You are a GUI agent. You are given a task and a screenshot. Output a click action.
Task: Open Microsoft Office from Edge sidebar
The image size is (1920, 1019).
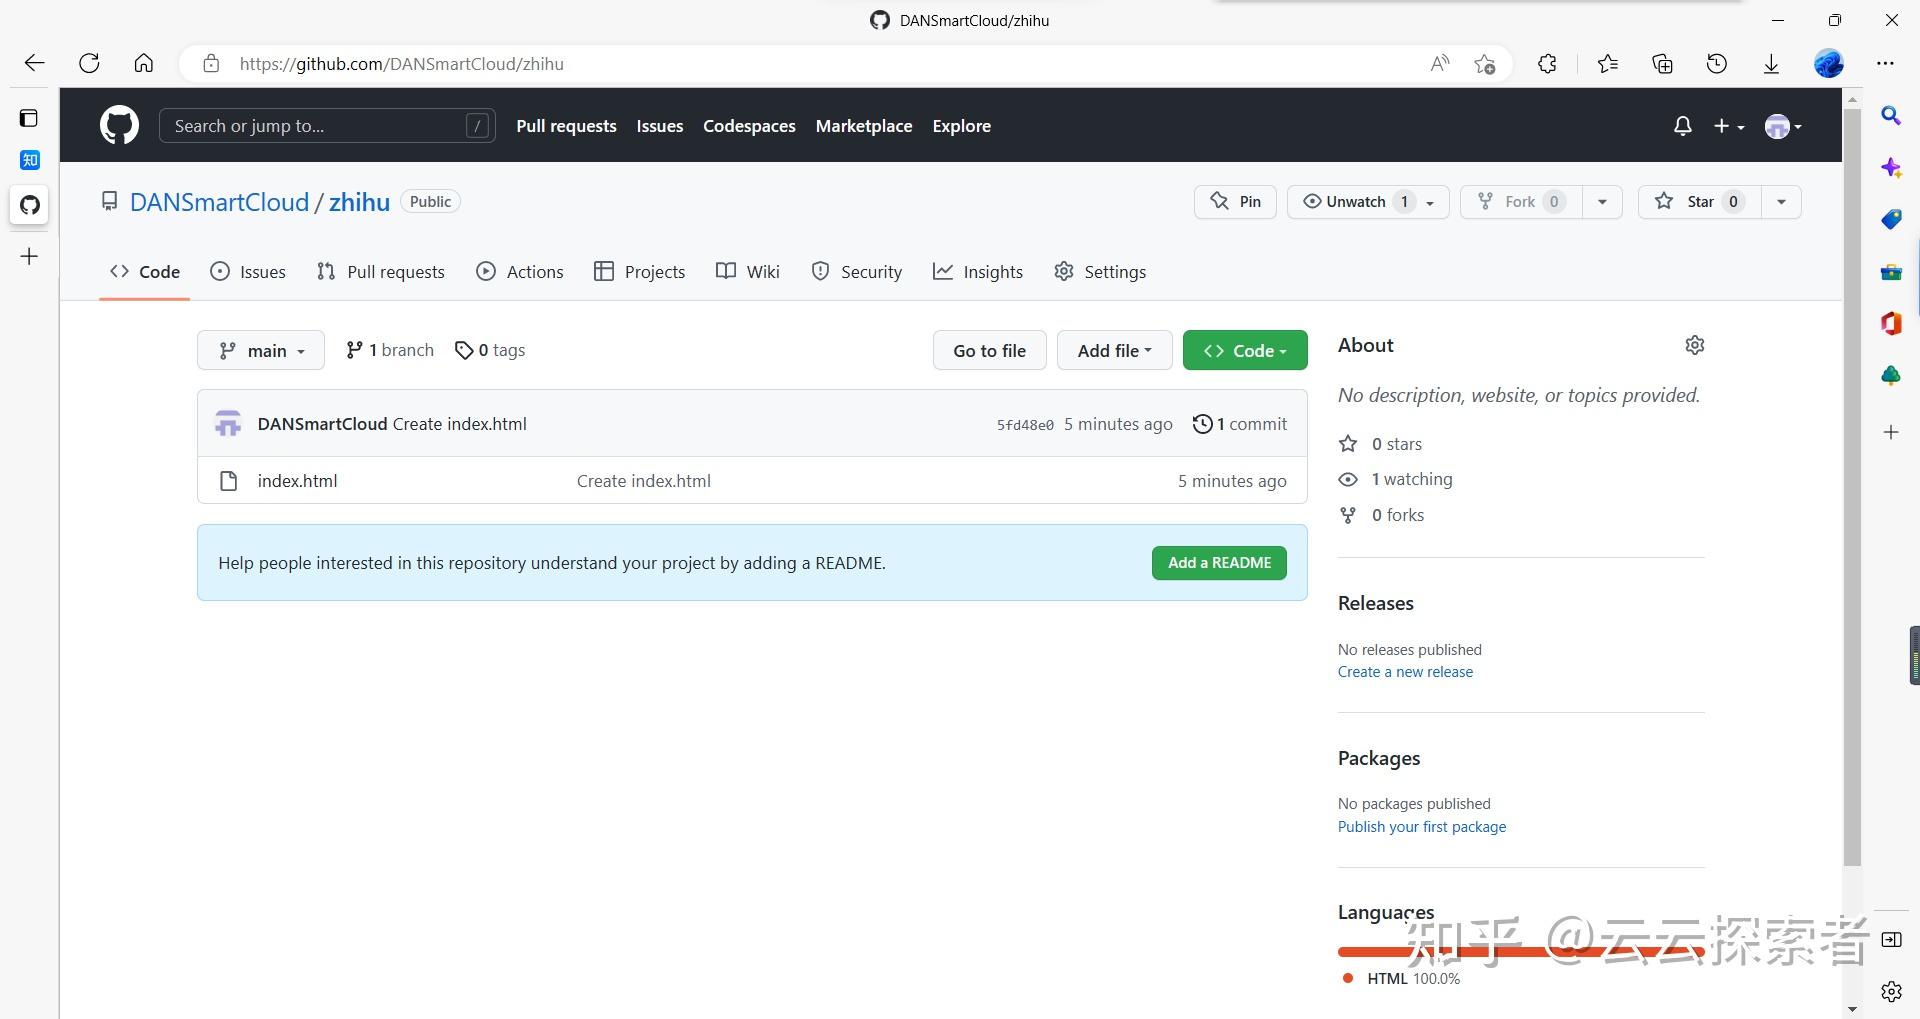click(1891, 323)
